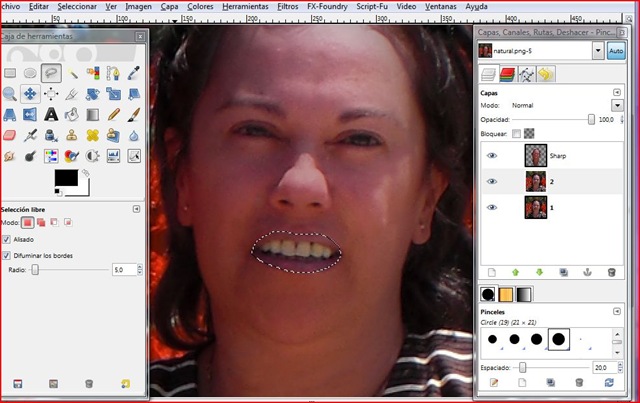
Task: Select the Pencil tool
Action: coord(113,115)
